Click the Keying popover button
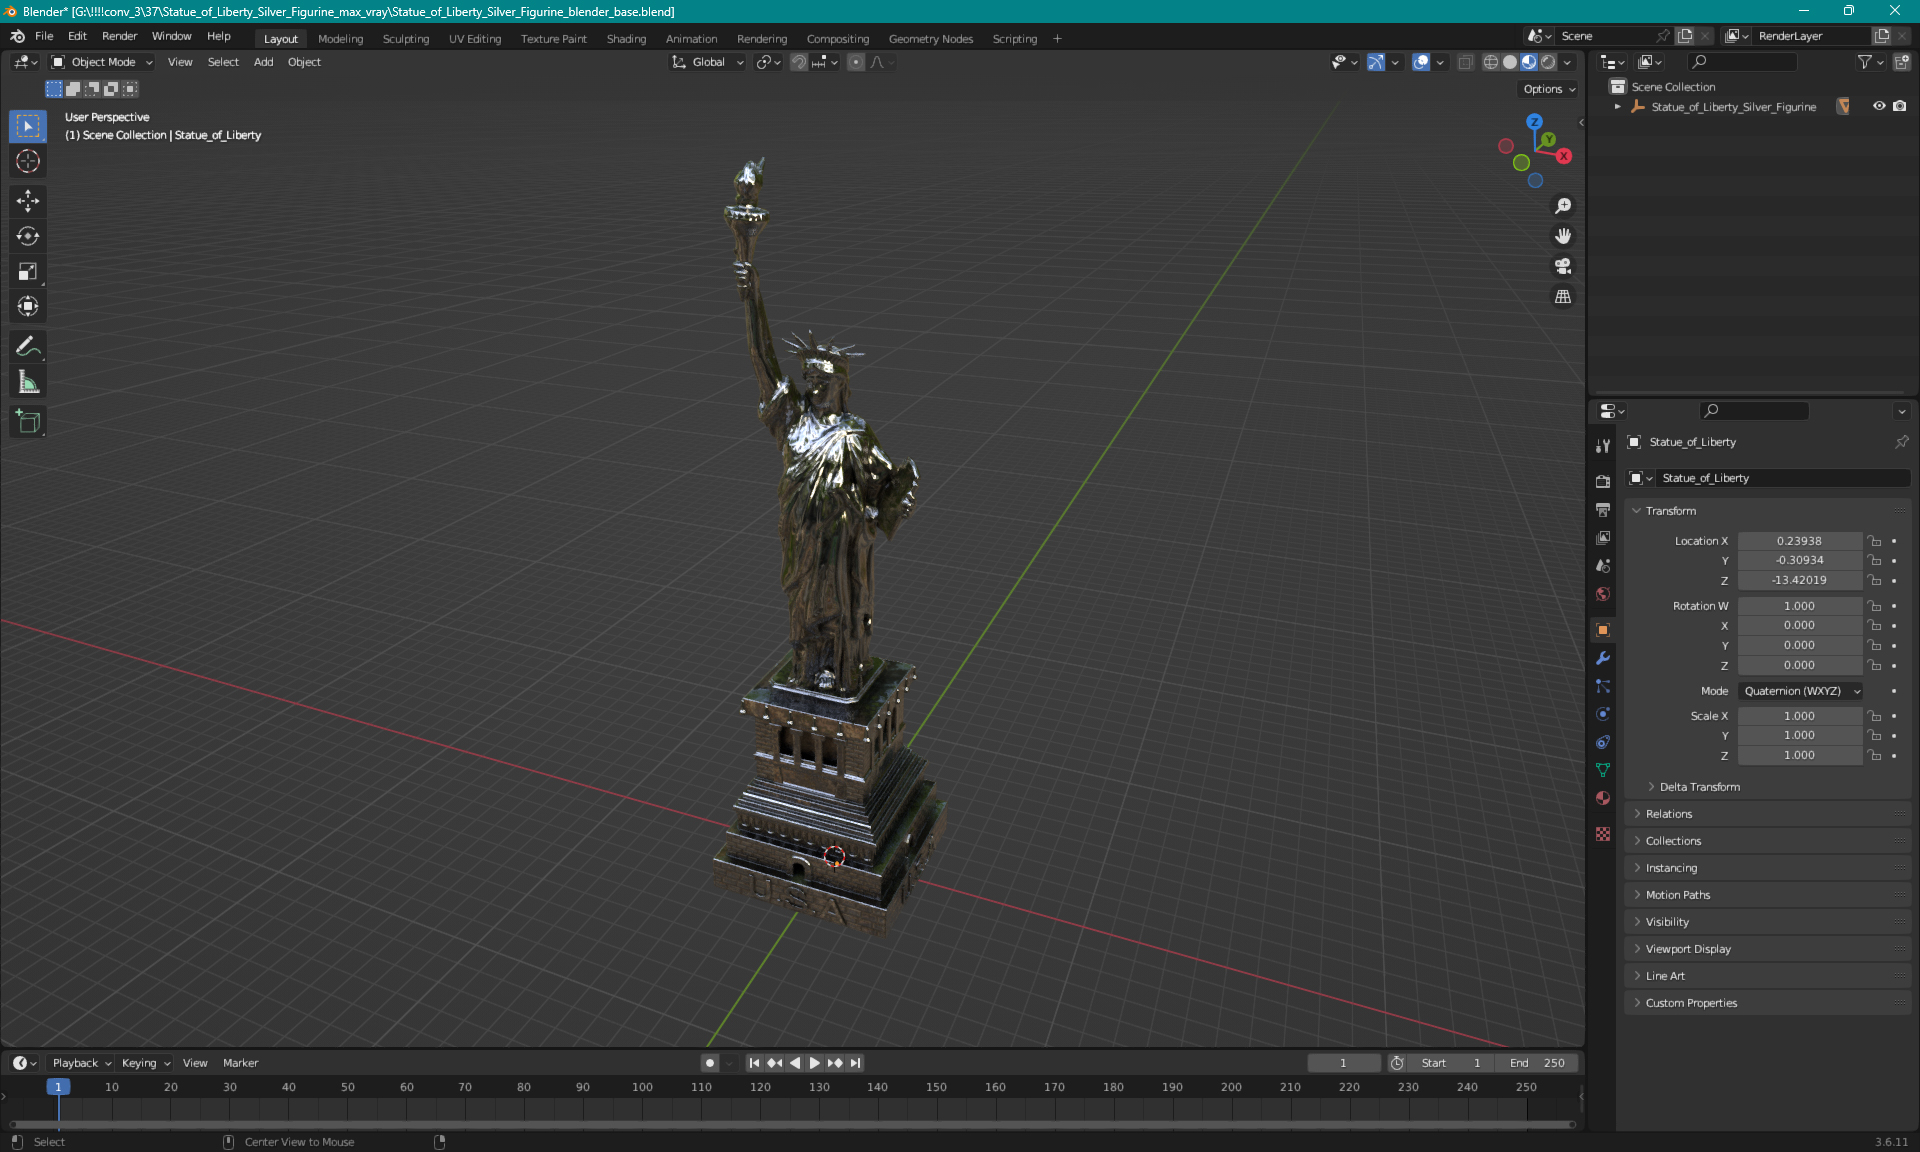This screenshot has width=1920, height=1152. (x=146, y=1063)
